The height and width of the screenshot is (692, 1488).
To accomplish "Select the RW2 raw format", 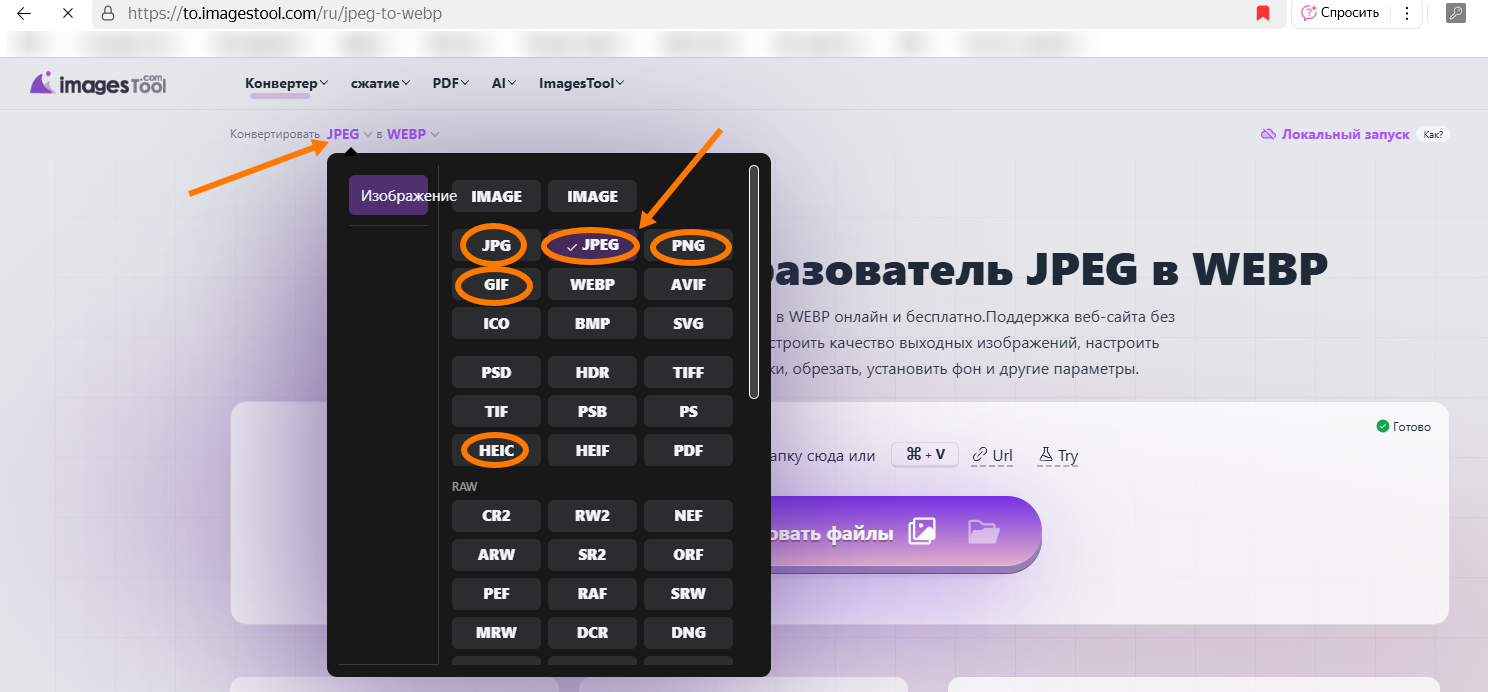I will [x=592, y=516].
